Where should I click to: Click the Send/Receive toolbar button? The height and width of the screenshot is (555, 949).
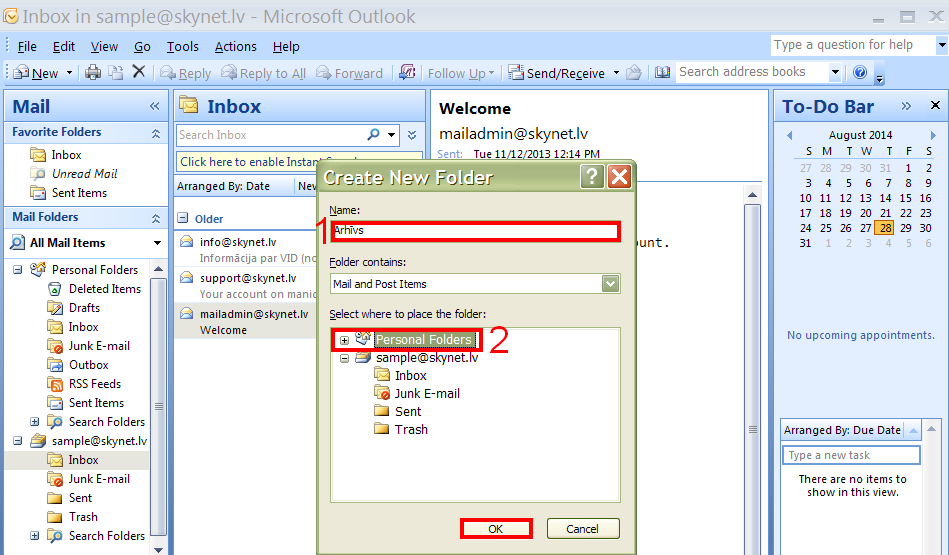click(x=557, y=73)
